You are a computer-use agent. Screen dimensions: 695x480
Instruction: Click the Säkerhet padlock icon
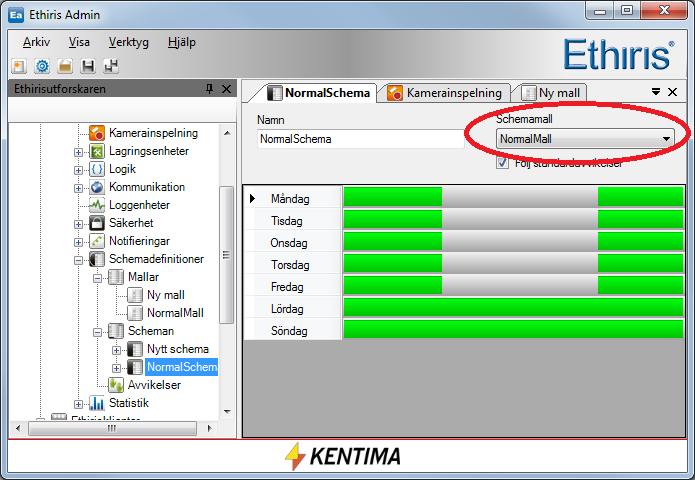97,223
